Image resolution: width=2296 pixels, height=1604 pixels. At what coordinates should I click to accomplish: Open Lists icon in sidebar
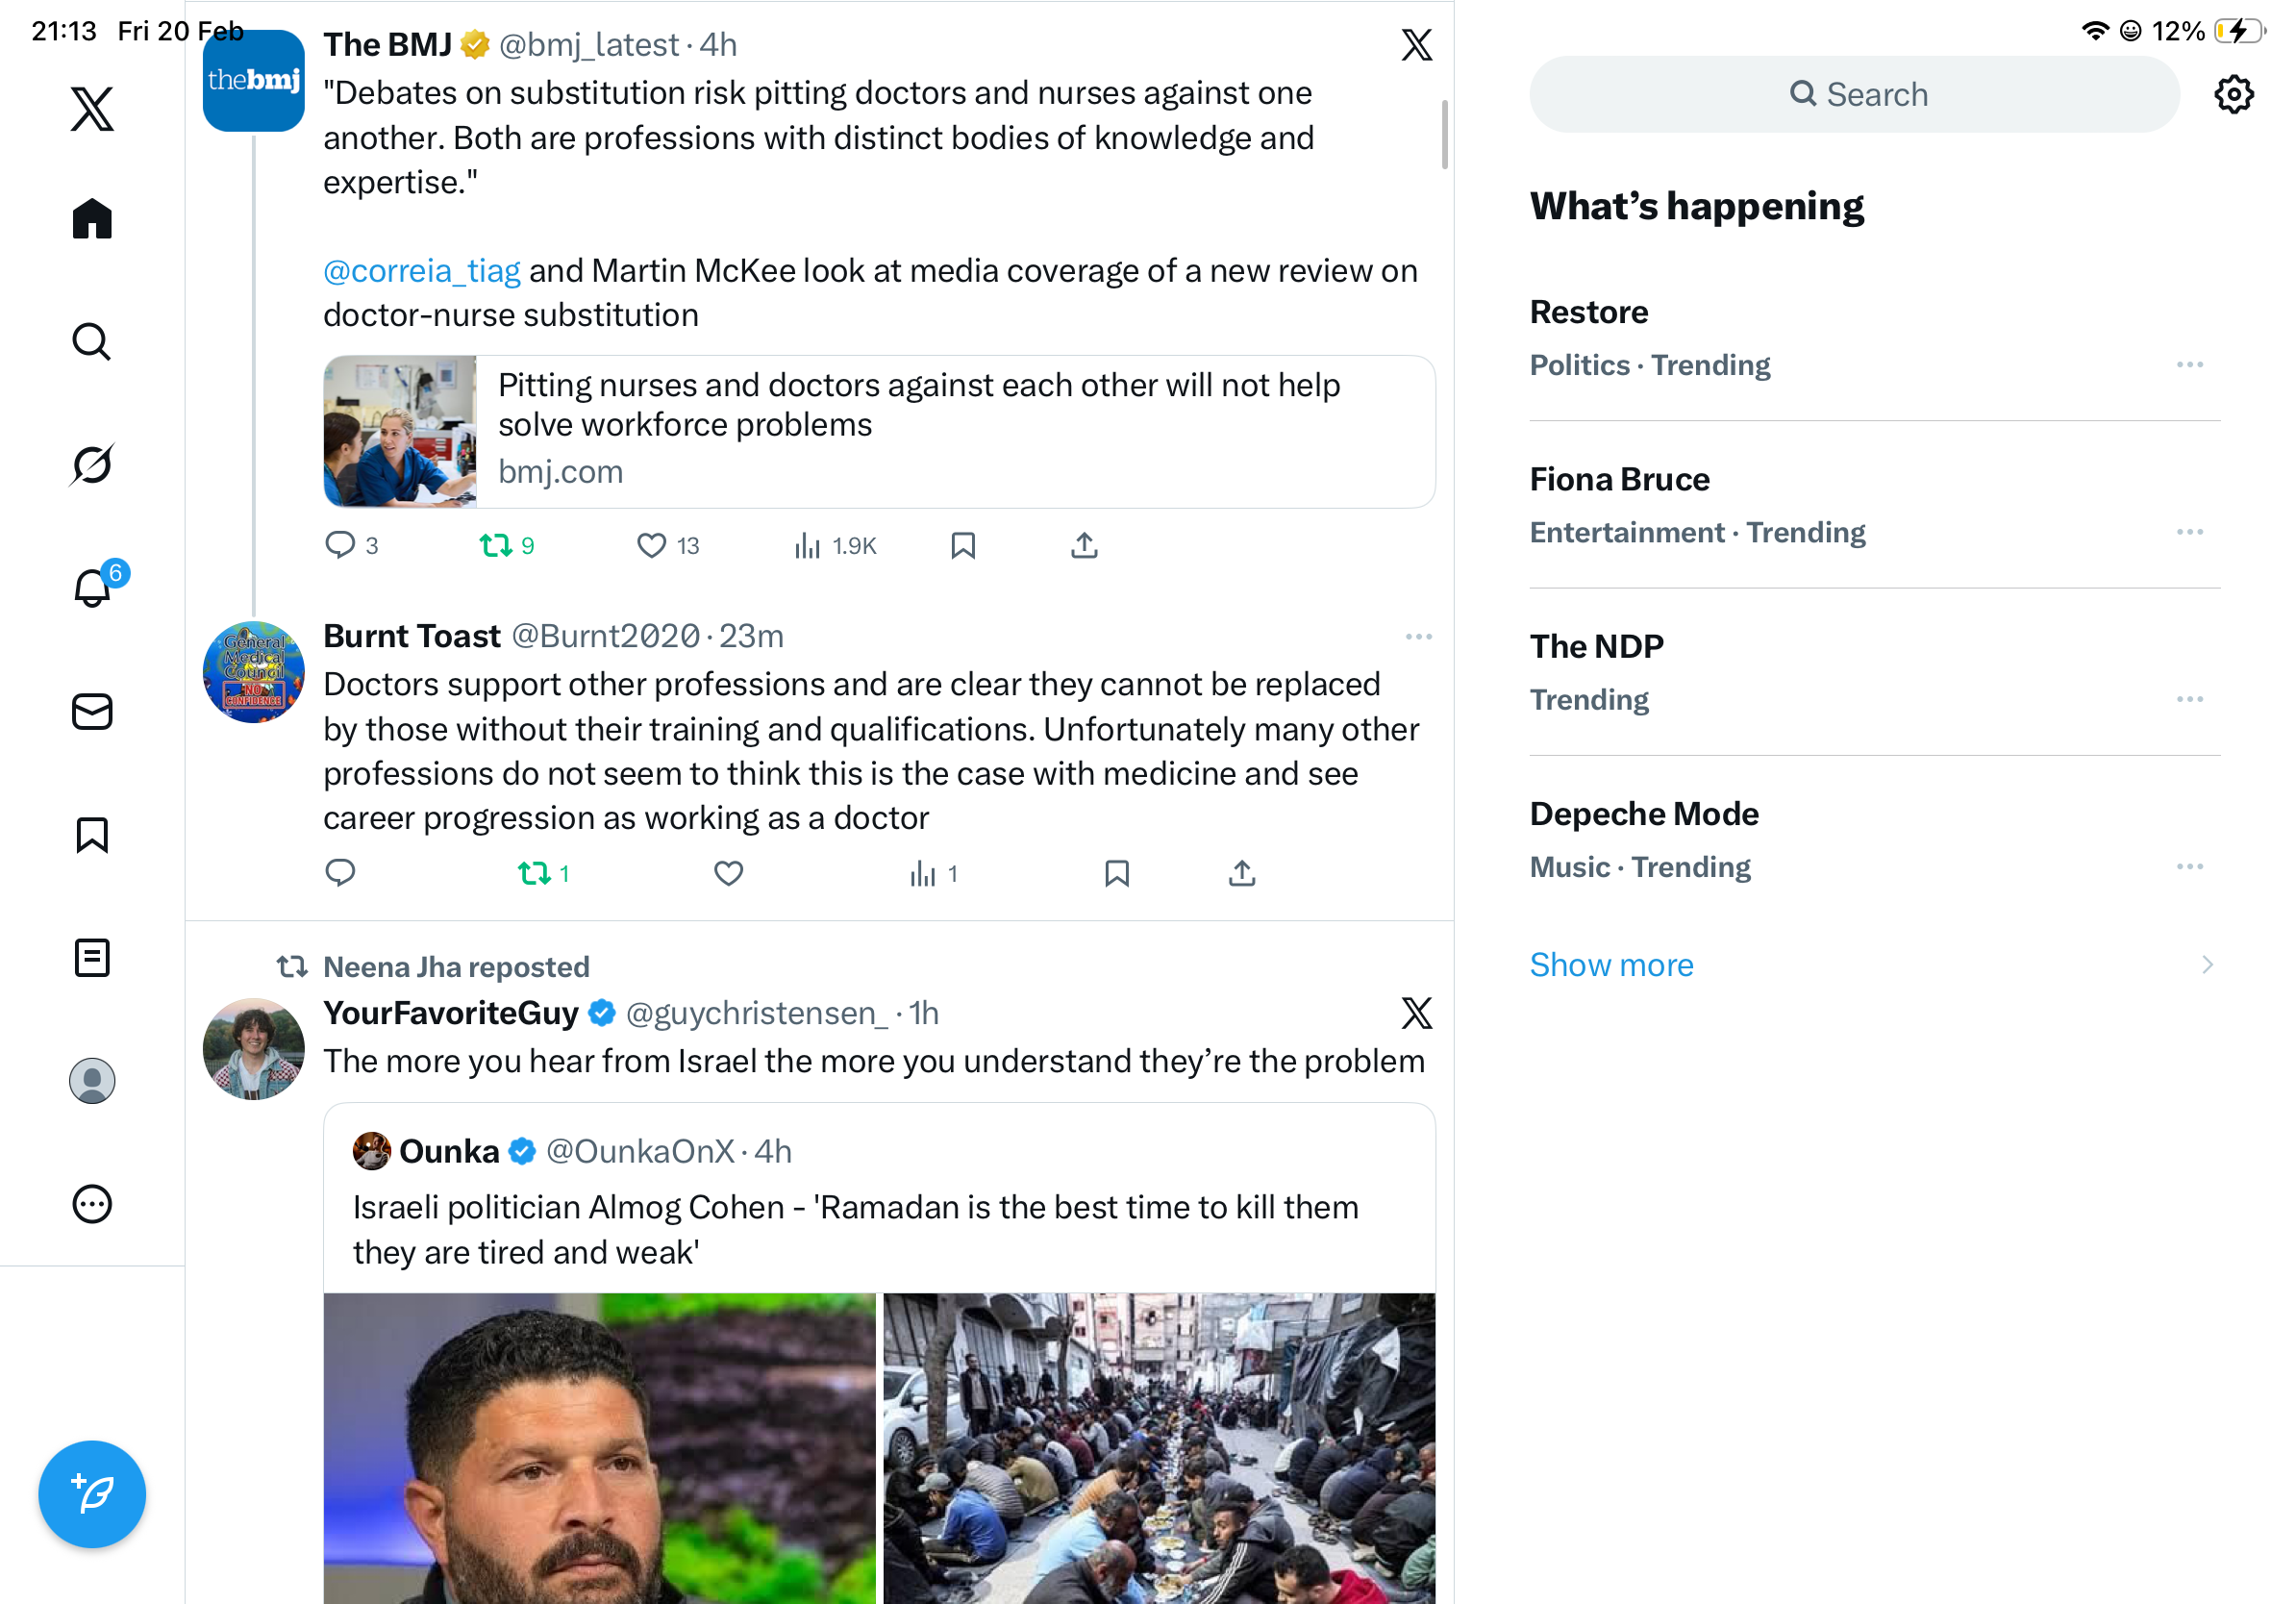click(92, 957)
